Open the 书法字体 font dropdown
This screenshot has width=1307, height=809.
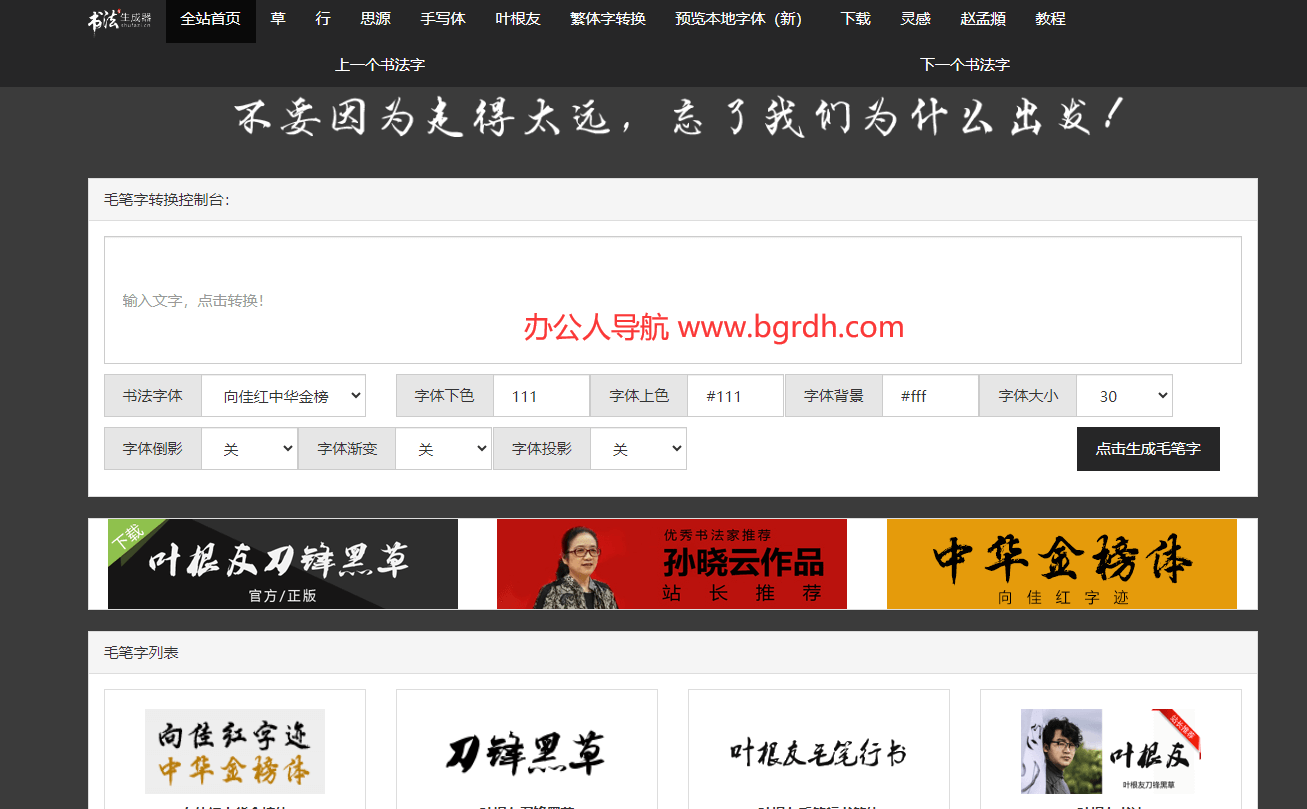[285, 395]
